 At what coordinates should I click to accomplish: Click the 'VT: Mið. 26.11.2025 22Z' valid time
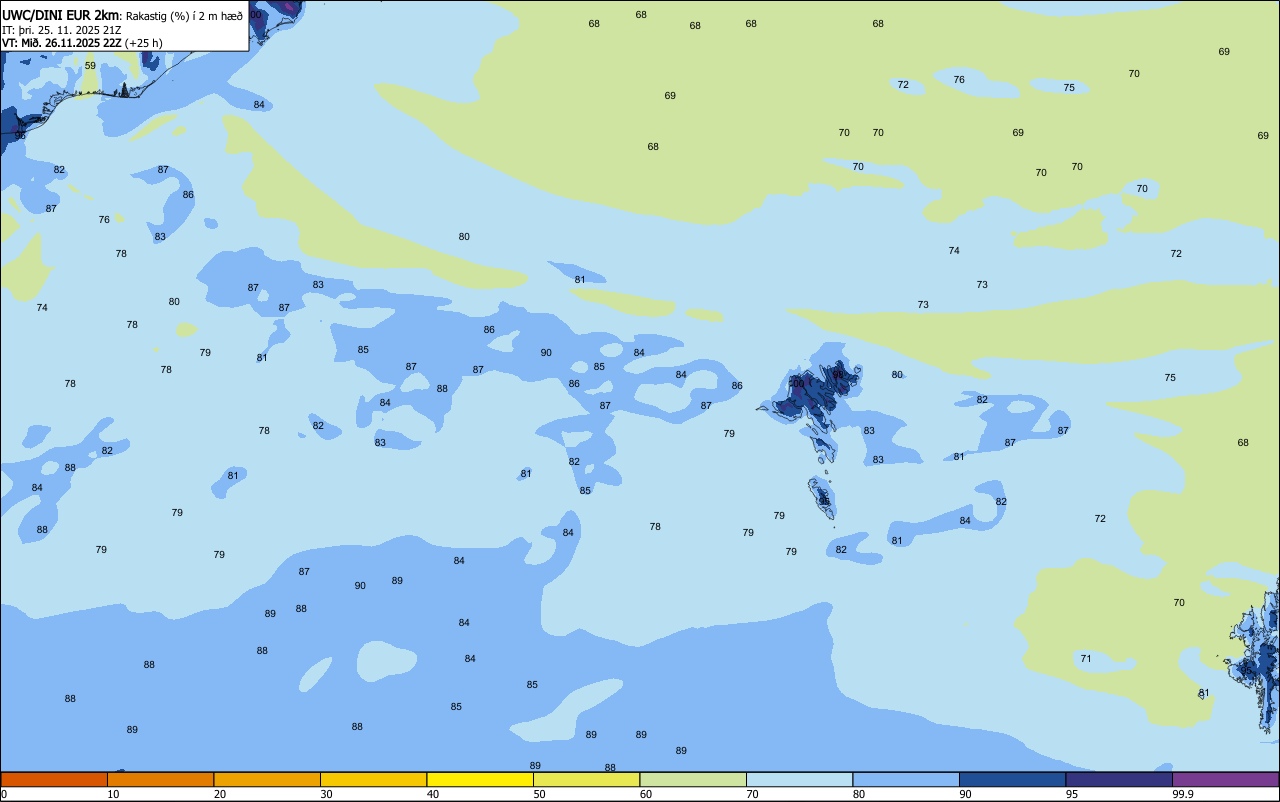click(61, 43)
